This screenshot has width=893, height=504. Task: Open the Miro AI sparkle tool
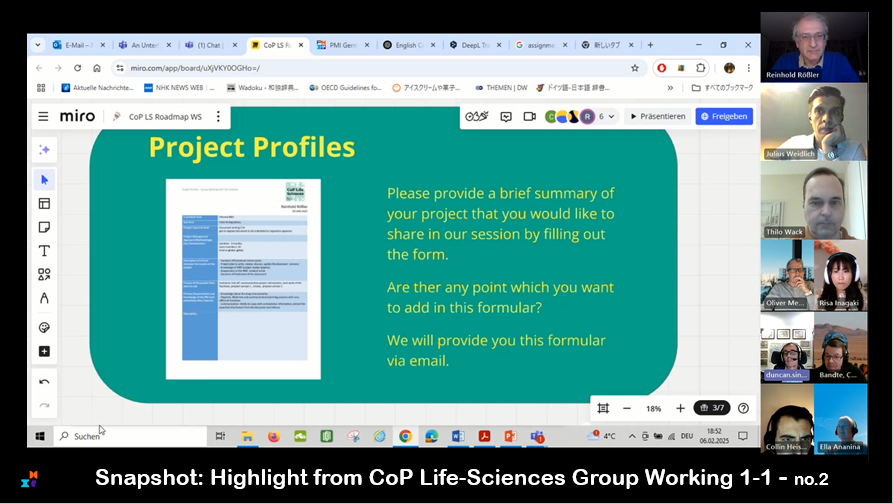[x=44, y=149]
